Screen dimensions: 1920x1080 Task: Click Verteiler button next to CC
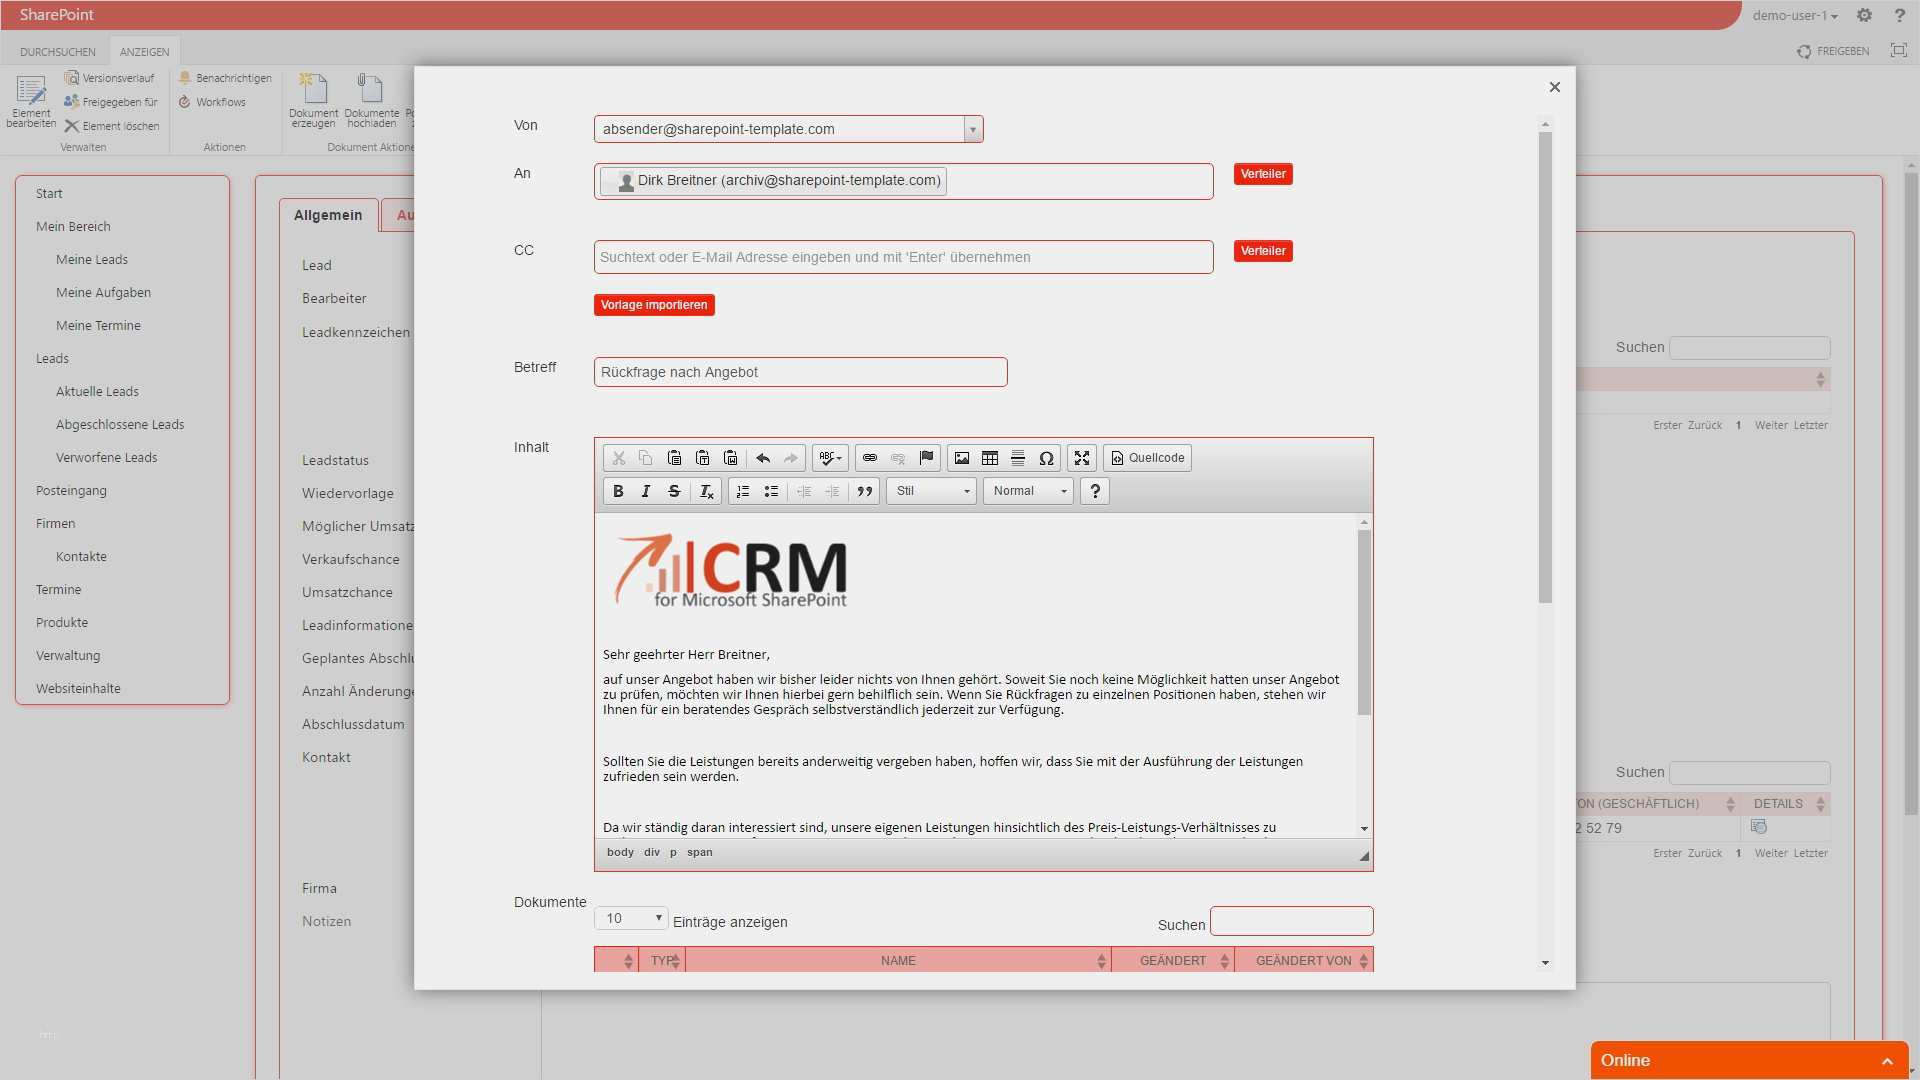(1262, 251)
